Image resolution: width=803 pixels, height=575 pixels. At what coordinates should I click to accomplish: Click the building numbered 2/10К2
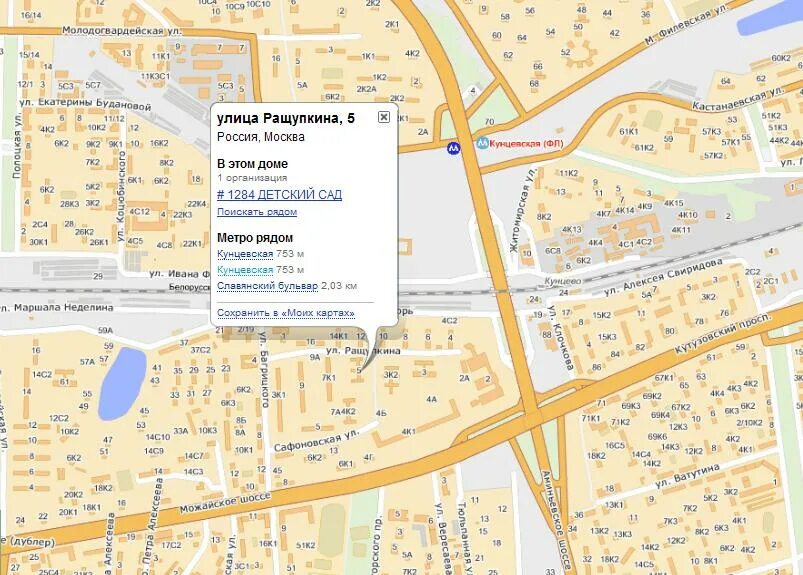tap(749, 423)
